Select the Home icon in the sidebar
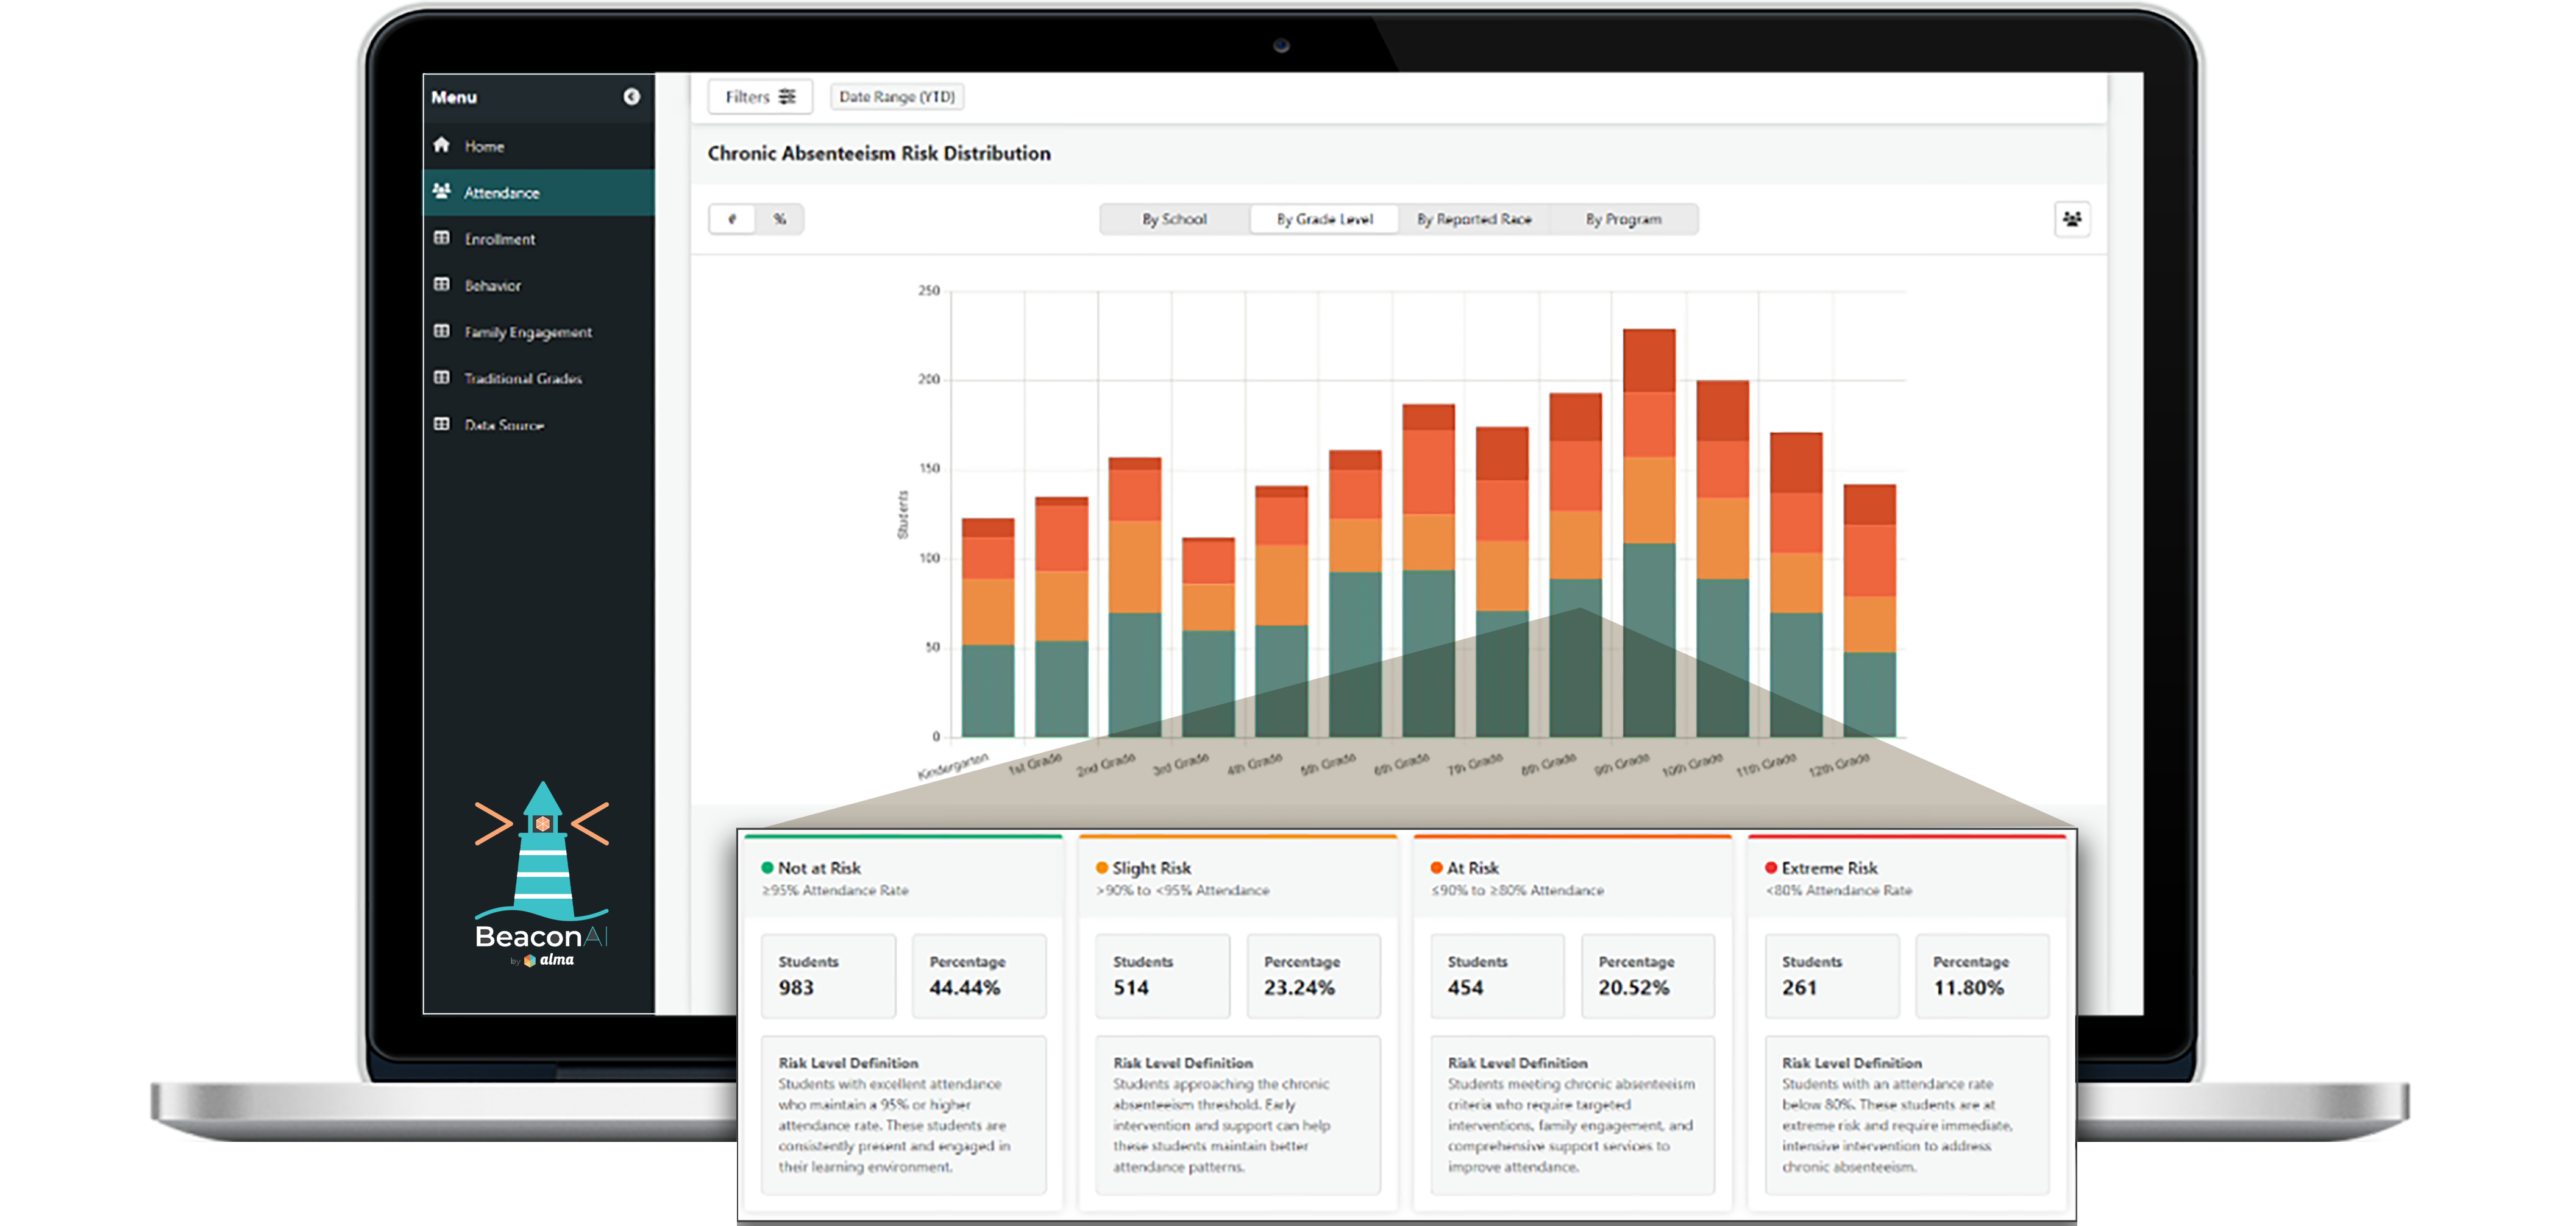The height and width of the screenshot is (1226, 2560). point(443,146)
